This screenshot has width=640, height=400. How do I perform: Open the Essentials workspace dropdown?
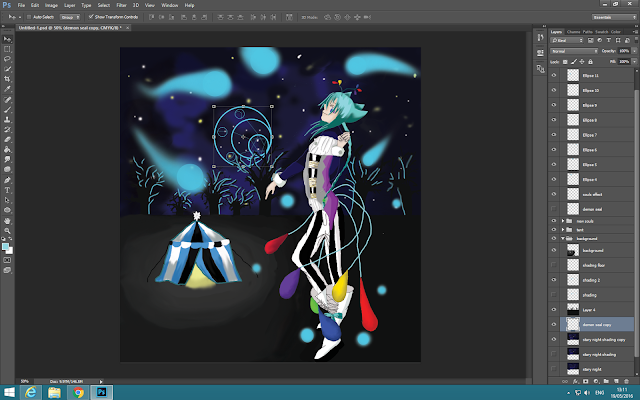(614, 17)
